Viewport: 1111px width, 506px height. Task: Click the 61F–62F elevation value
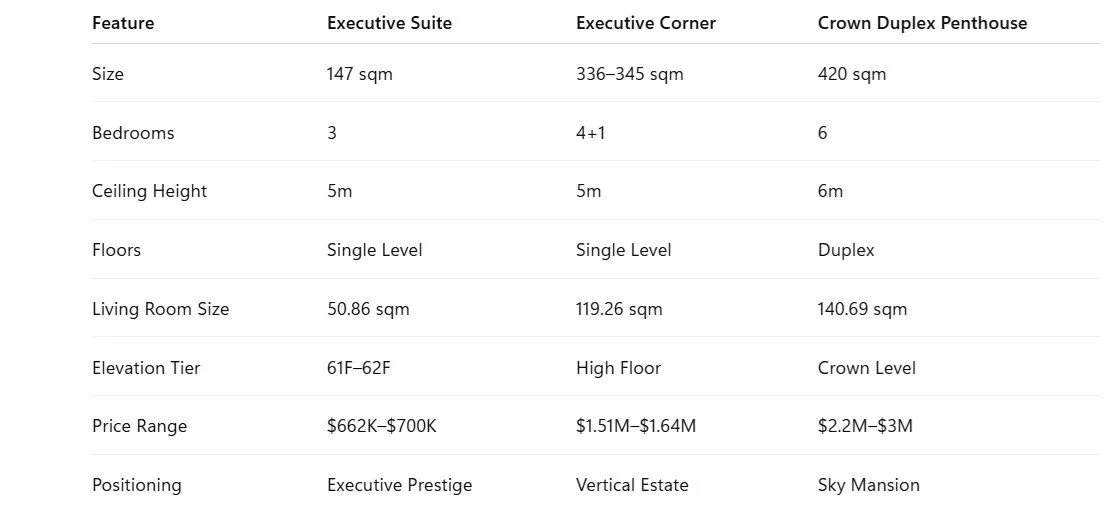click(x=358, y=368)
